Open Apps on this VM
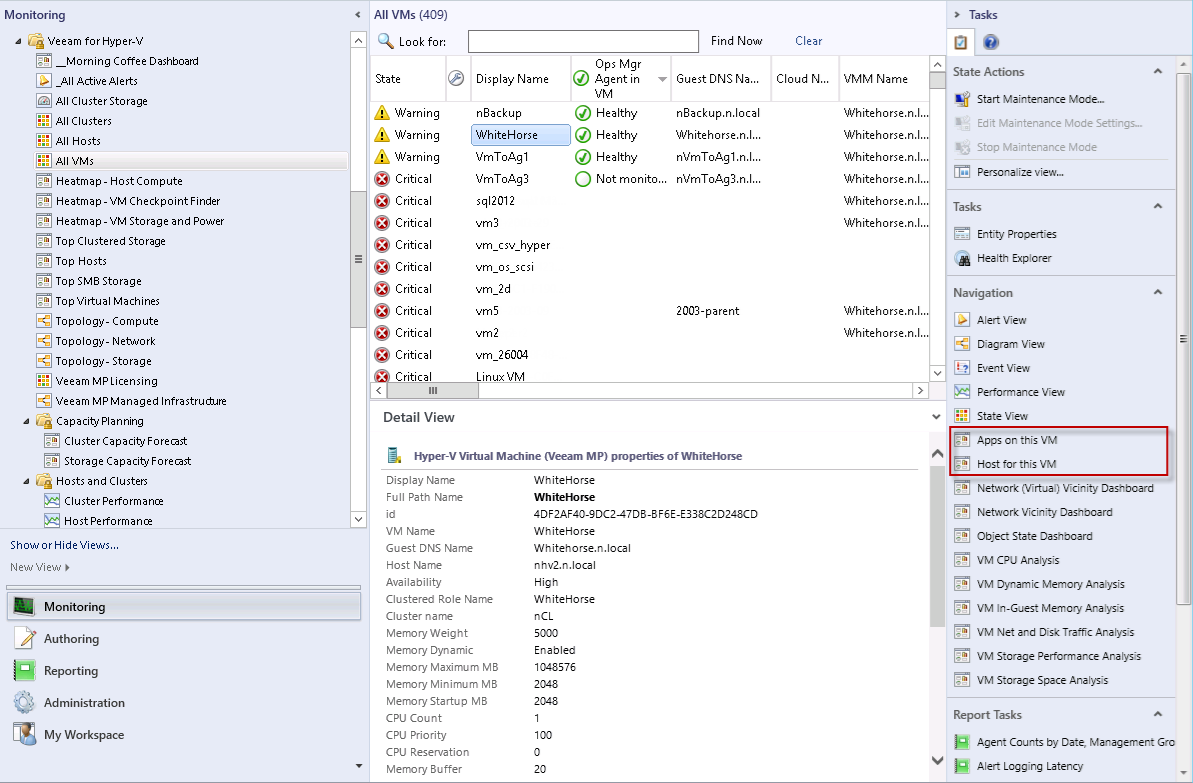 1016,440
